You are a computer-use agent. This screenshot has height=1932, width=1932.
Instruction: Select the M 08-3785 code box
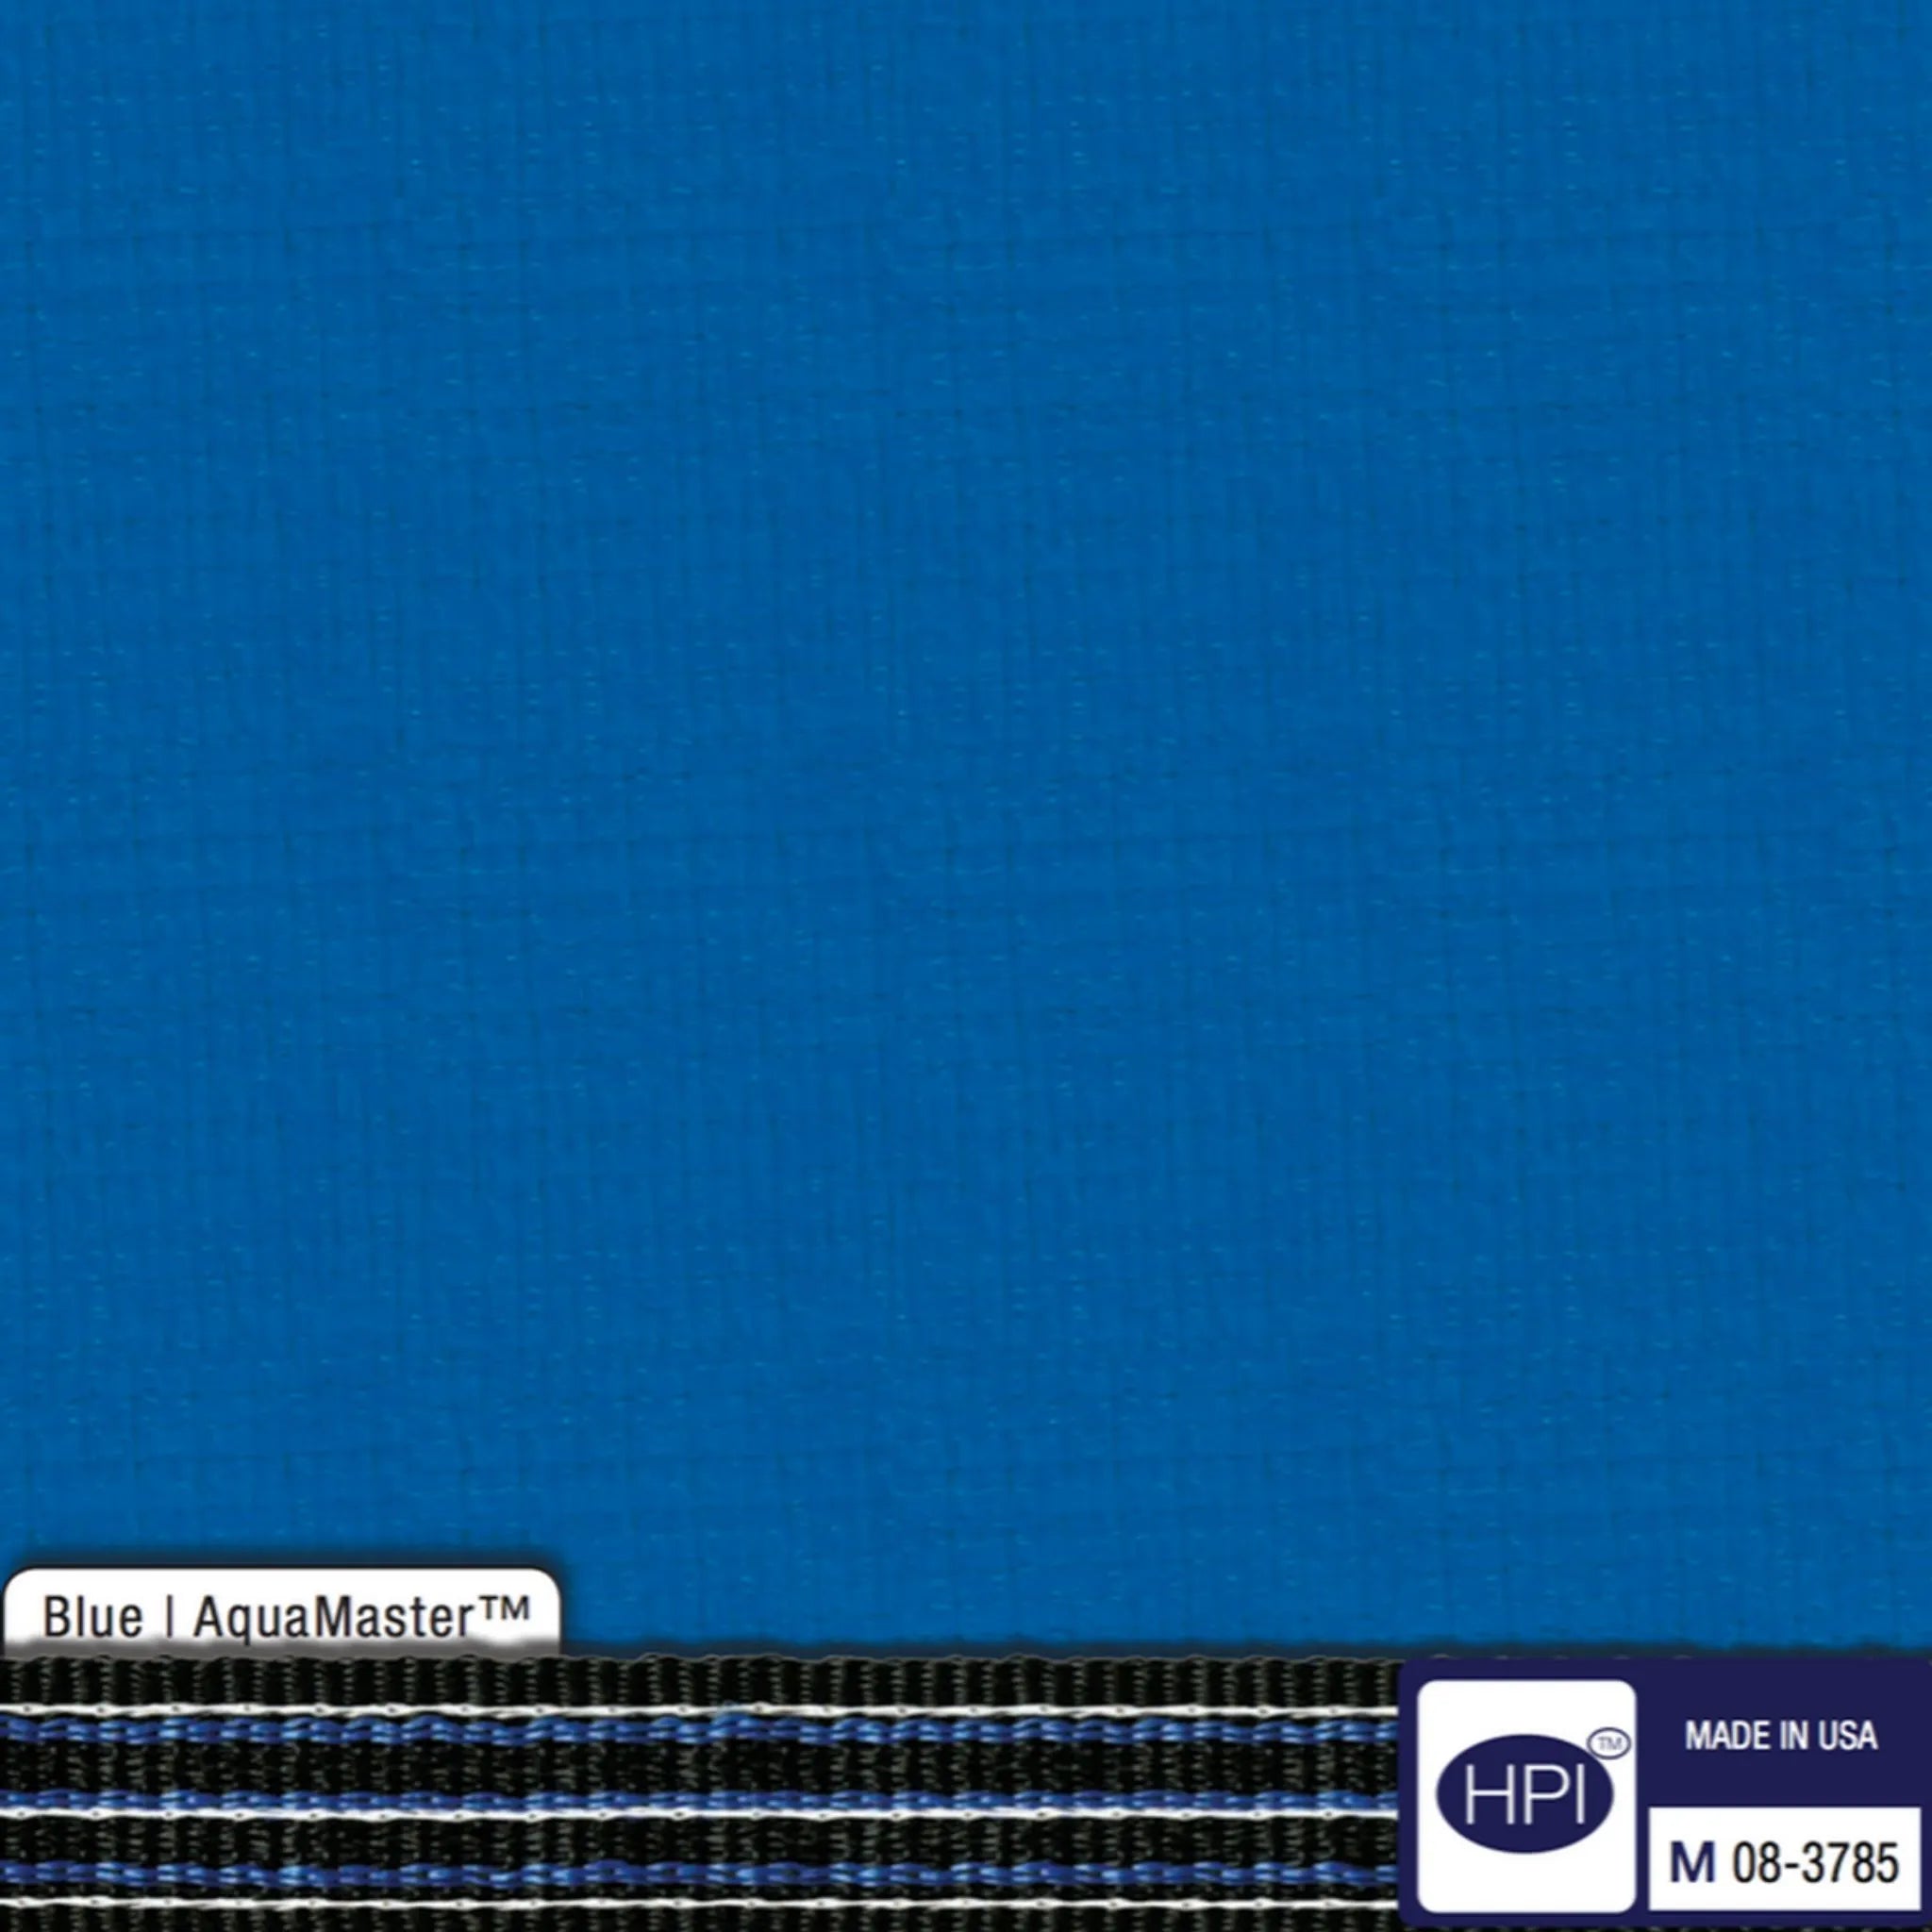1784,1858
